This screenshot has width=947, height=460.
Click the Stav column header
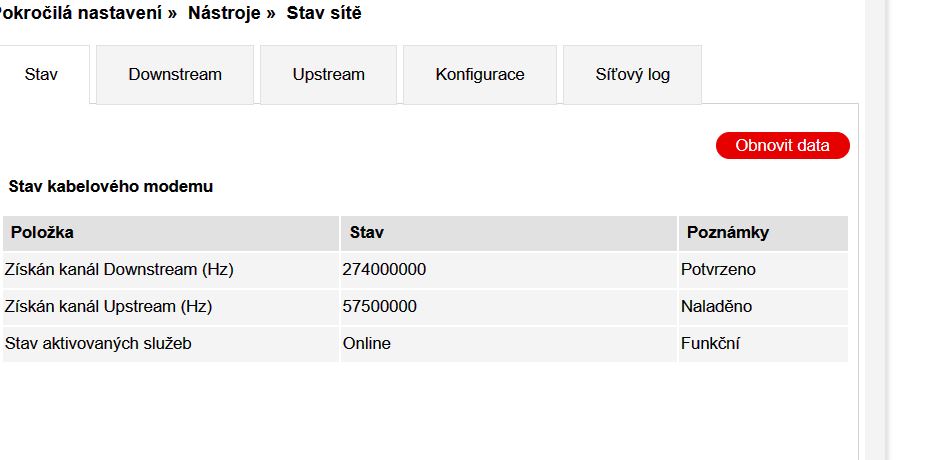(509, 233)
